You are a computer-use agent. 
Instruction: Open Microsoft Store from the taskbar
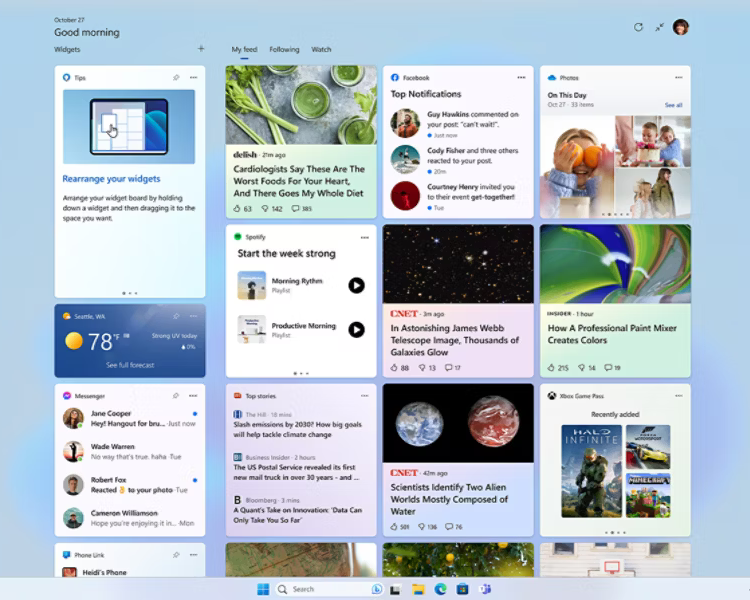pyautogui.click(x=462, y=589)
